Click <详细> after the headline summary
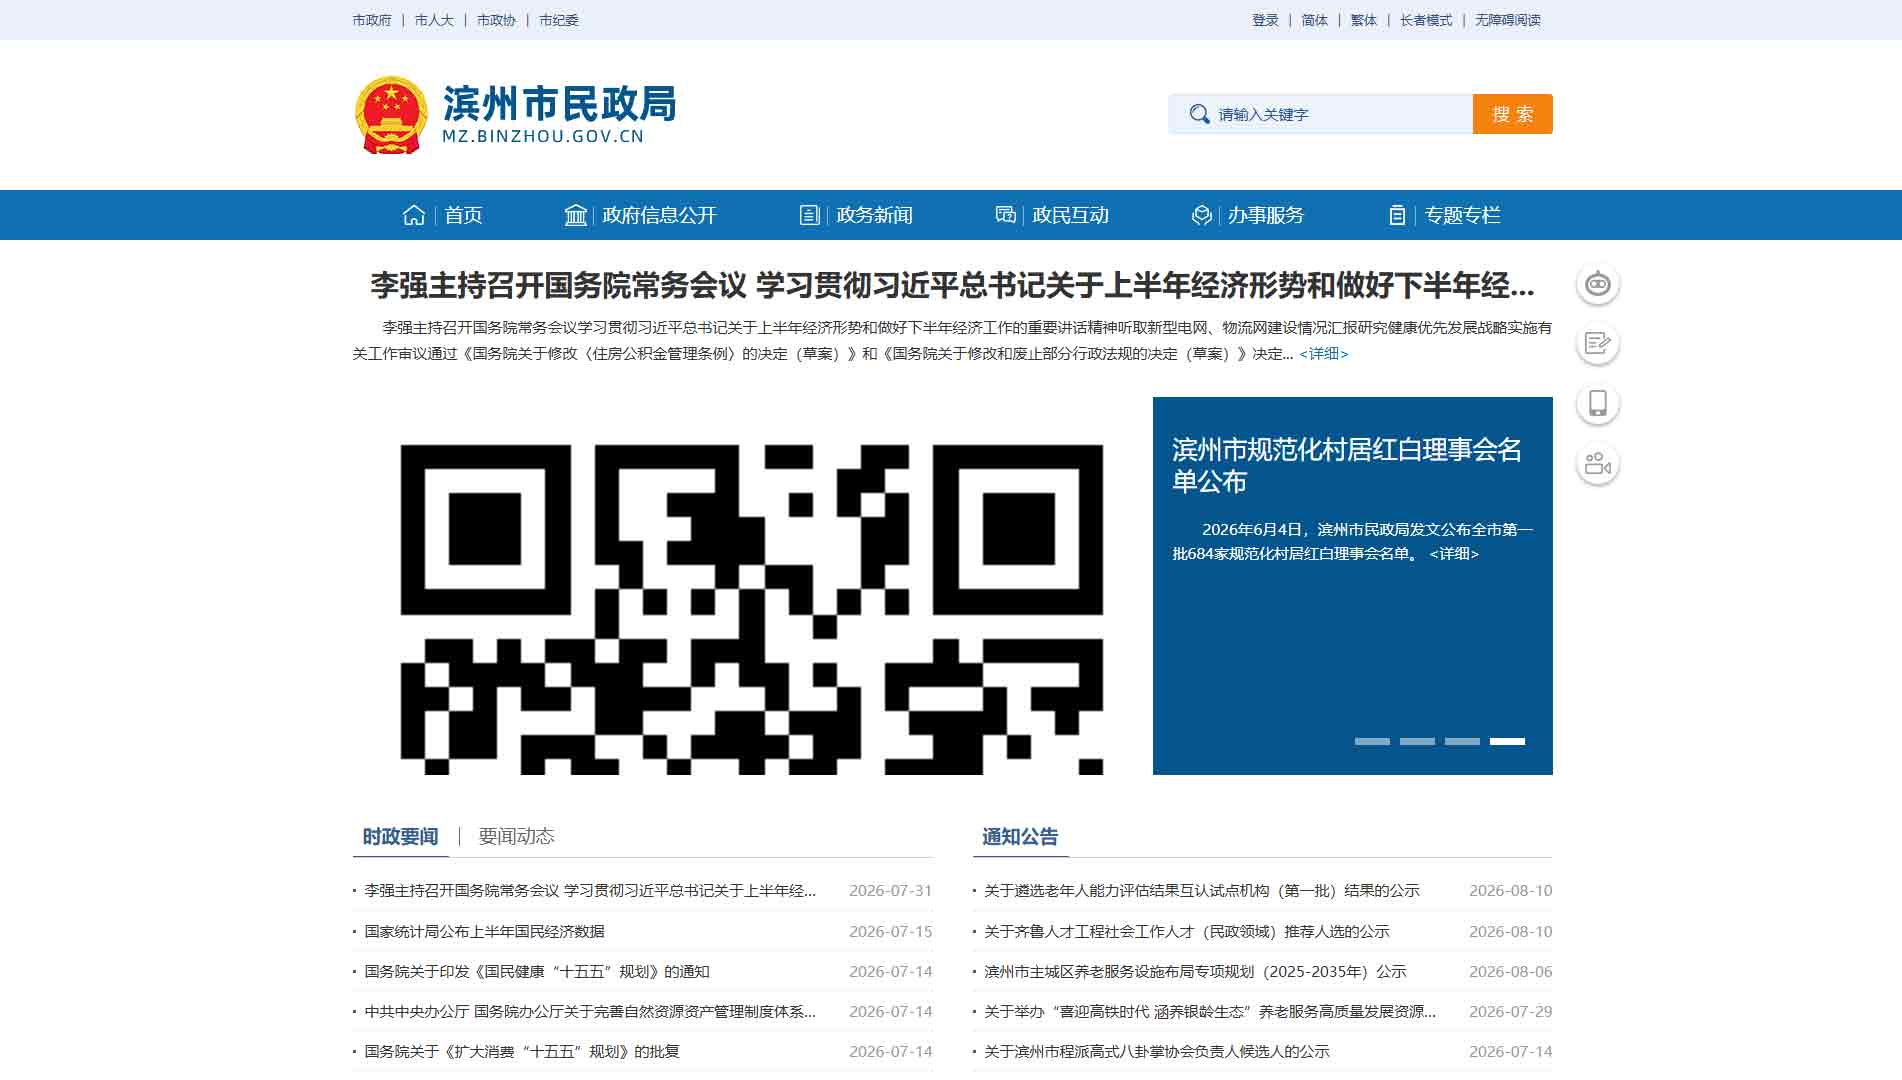 pos(1324,354)
